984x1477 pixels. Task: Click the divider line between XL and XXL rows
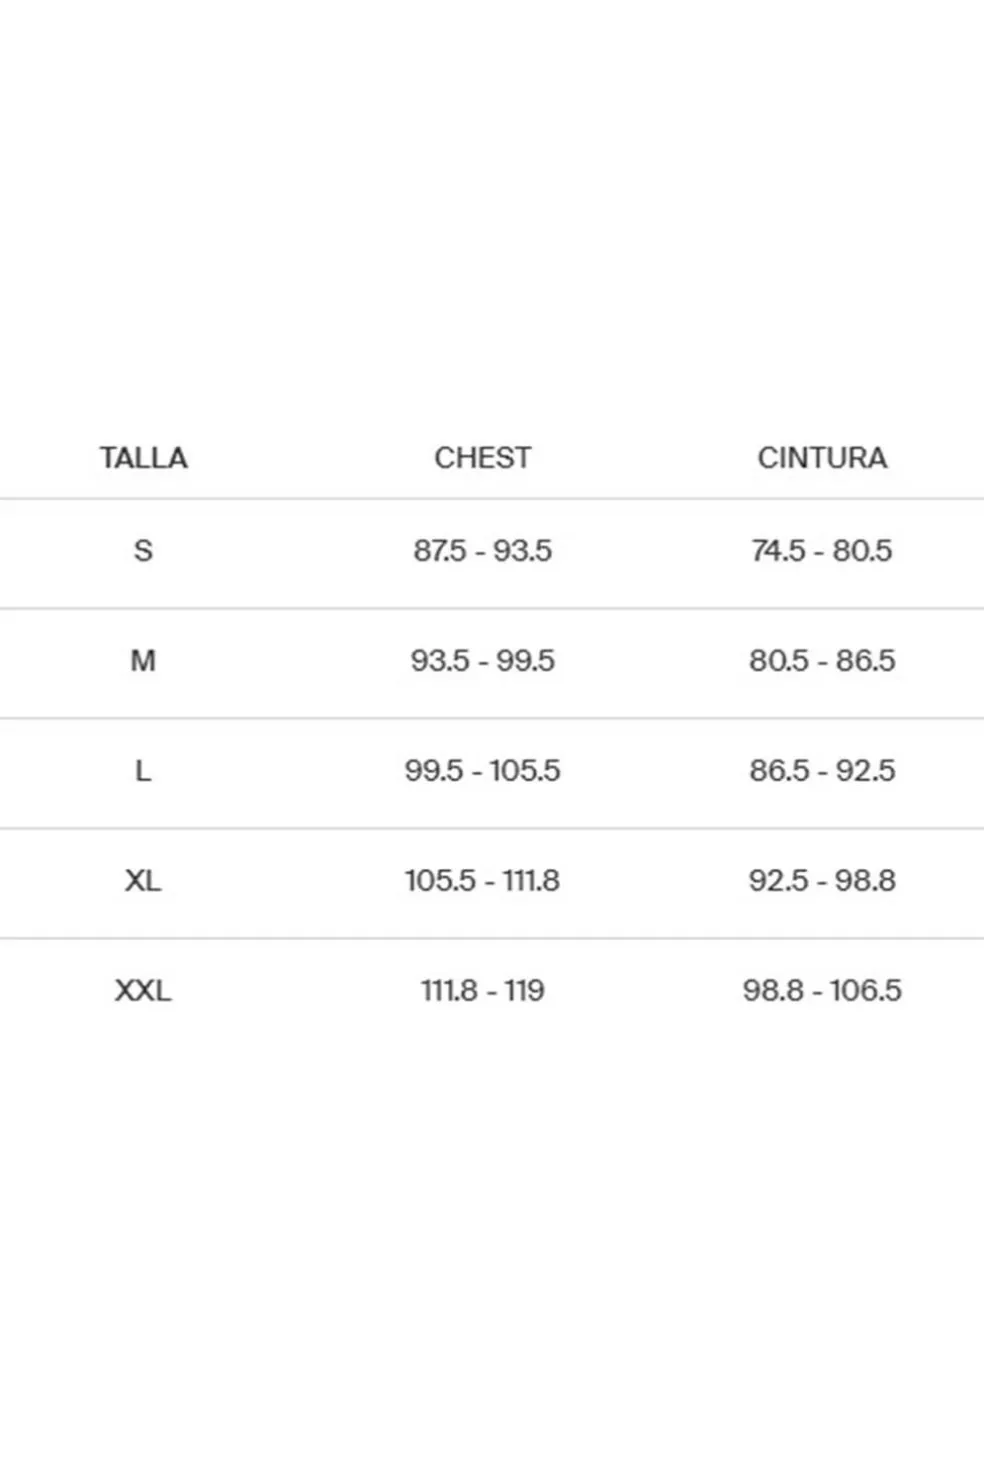492,938
